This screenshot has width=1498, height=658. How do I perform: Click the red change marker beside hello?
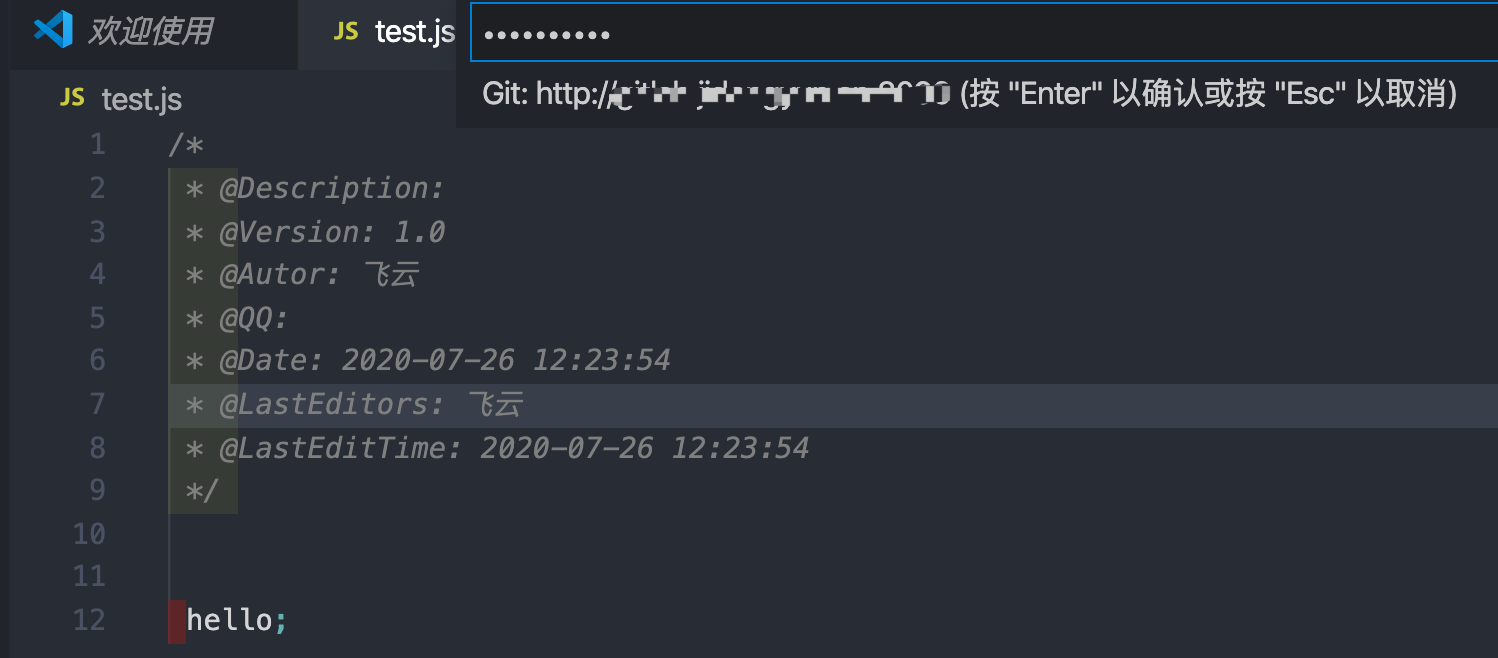[x=177, y=621]
